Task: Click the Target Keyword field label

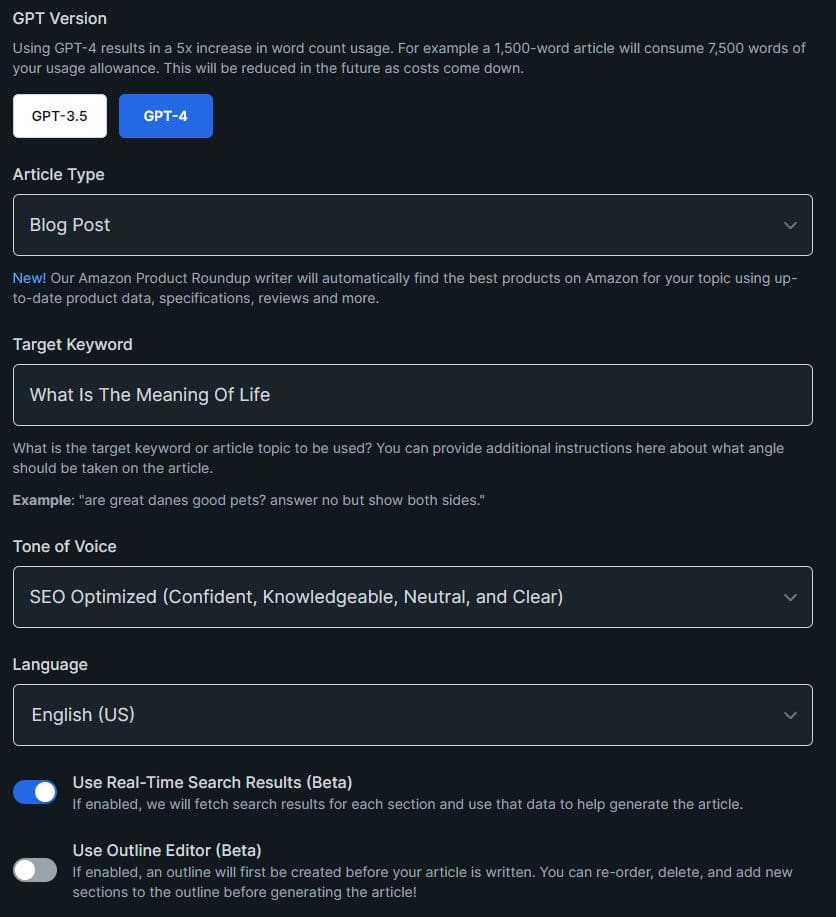Action: pyautogui.click(x=73, y=344)
